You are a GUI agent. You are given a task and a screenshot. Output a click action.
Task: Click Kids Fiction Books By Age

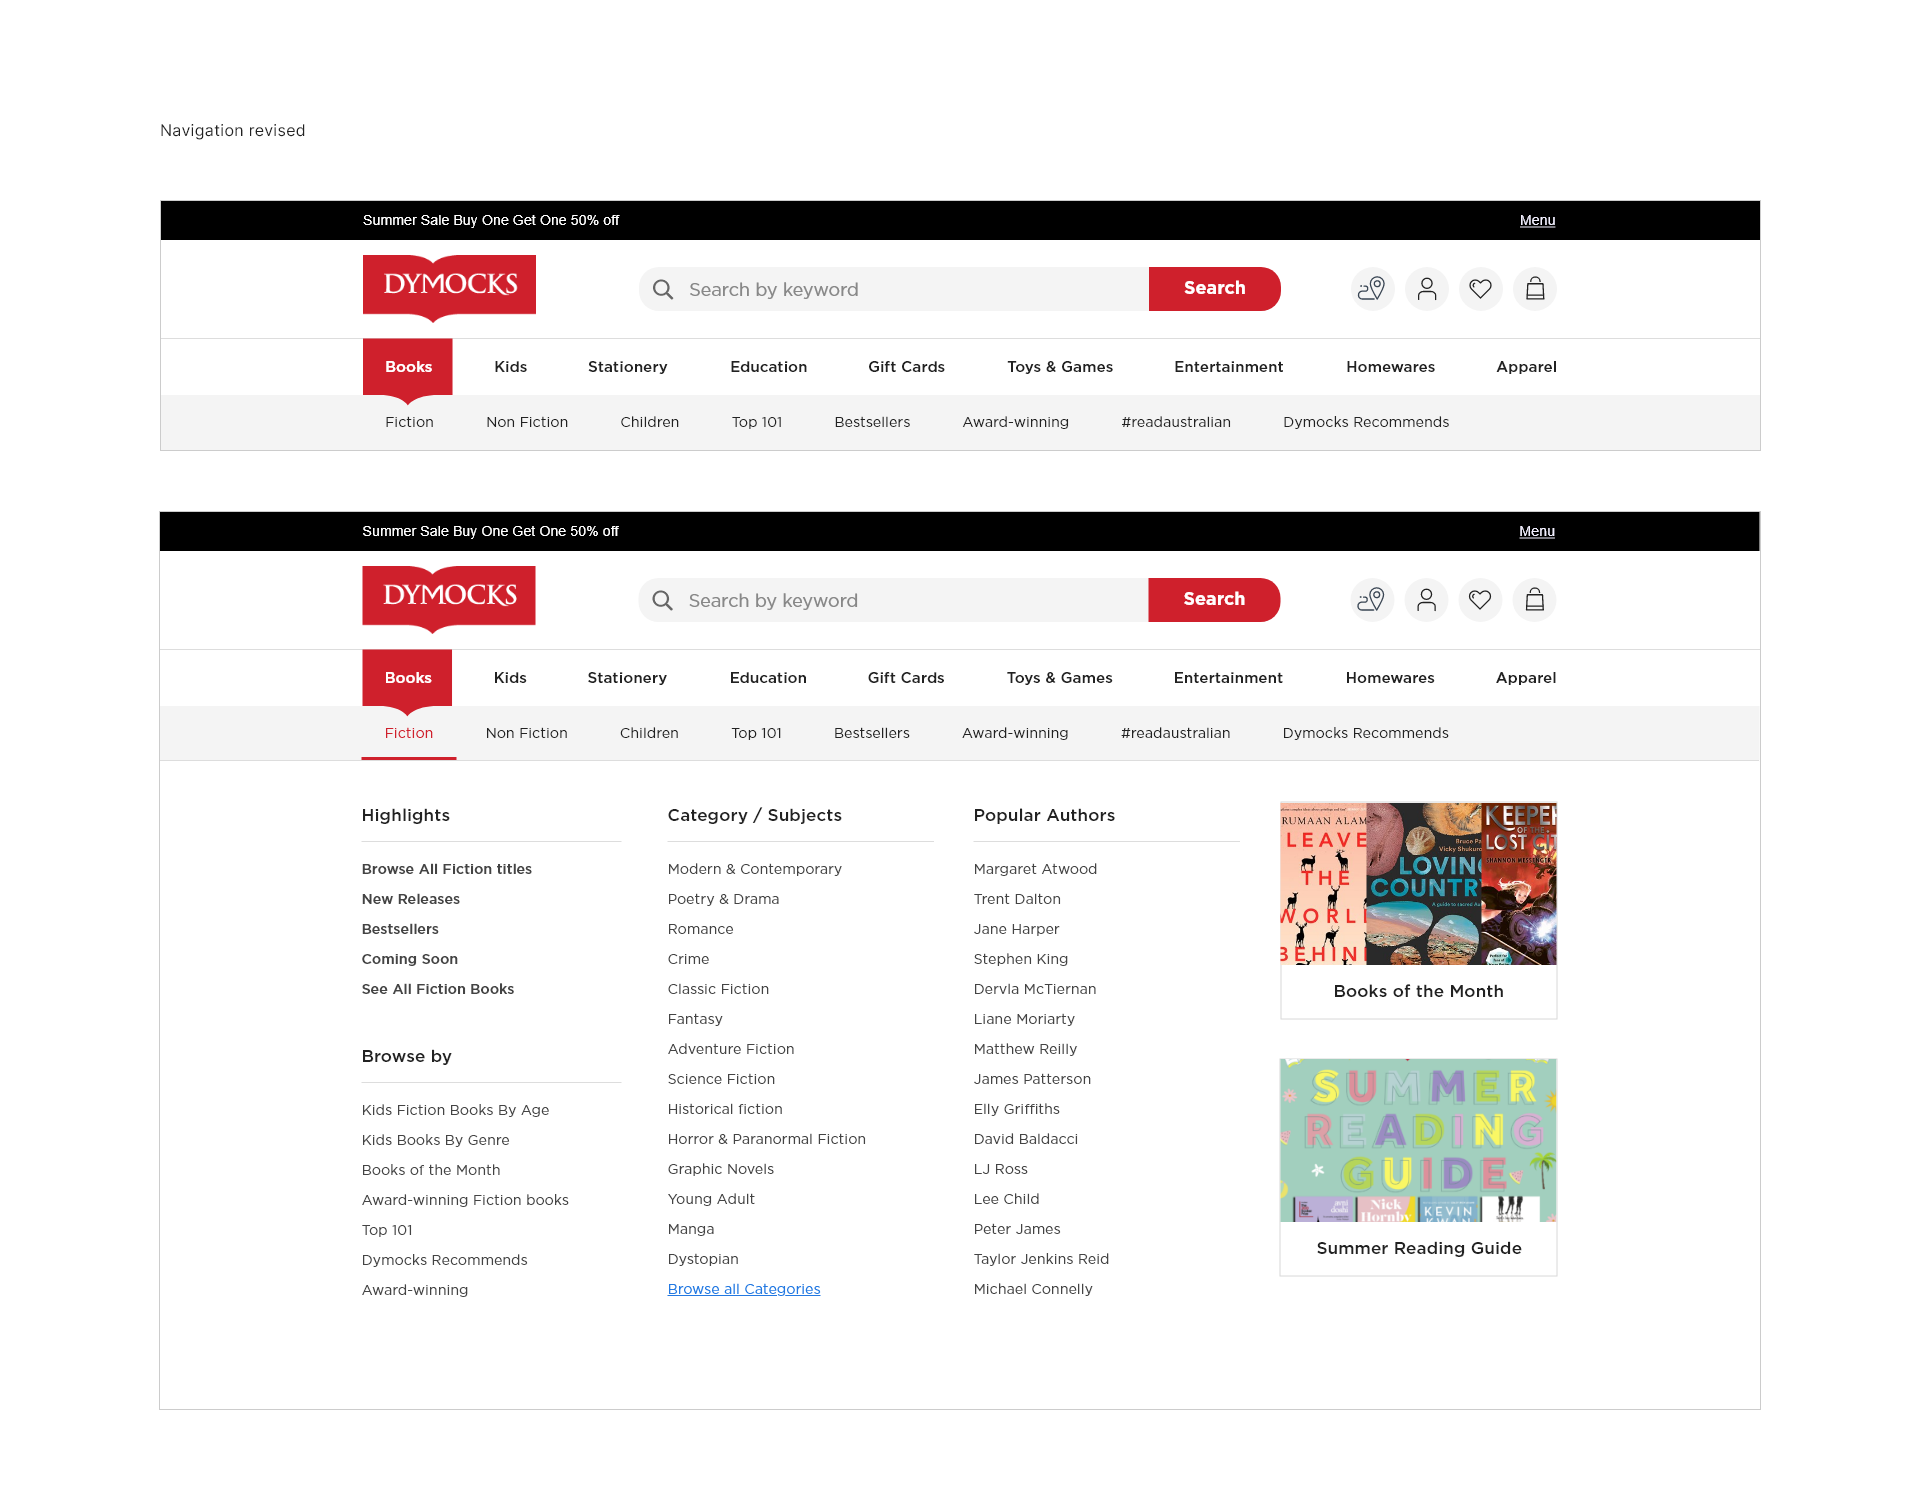pos(455,1110)
